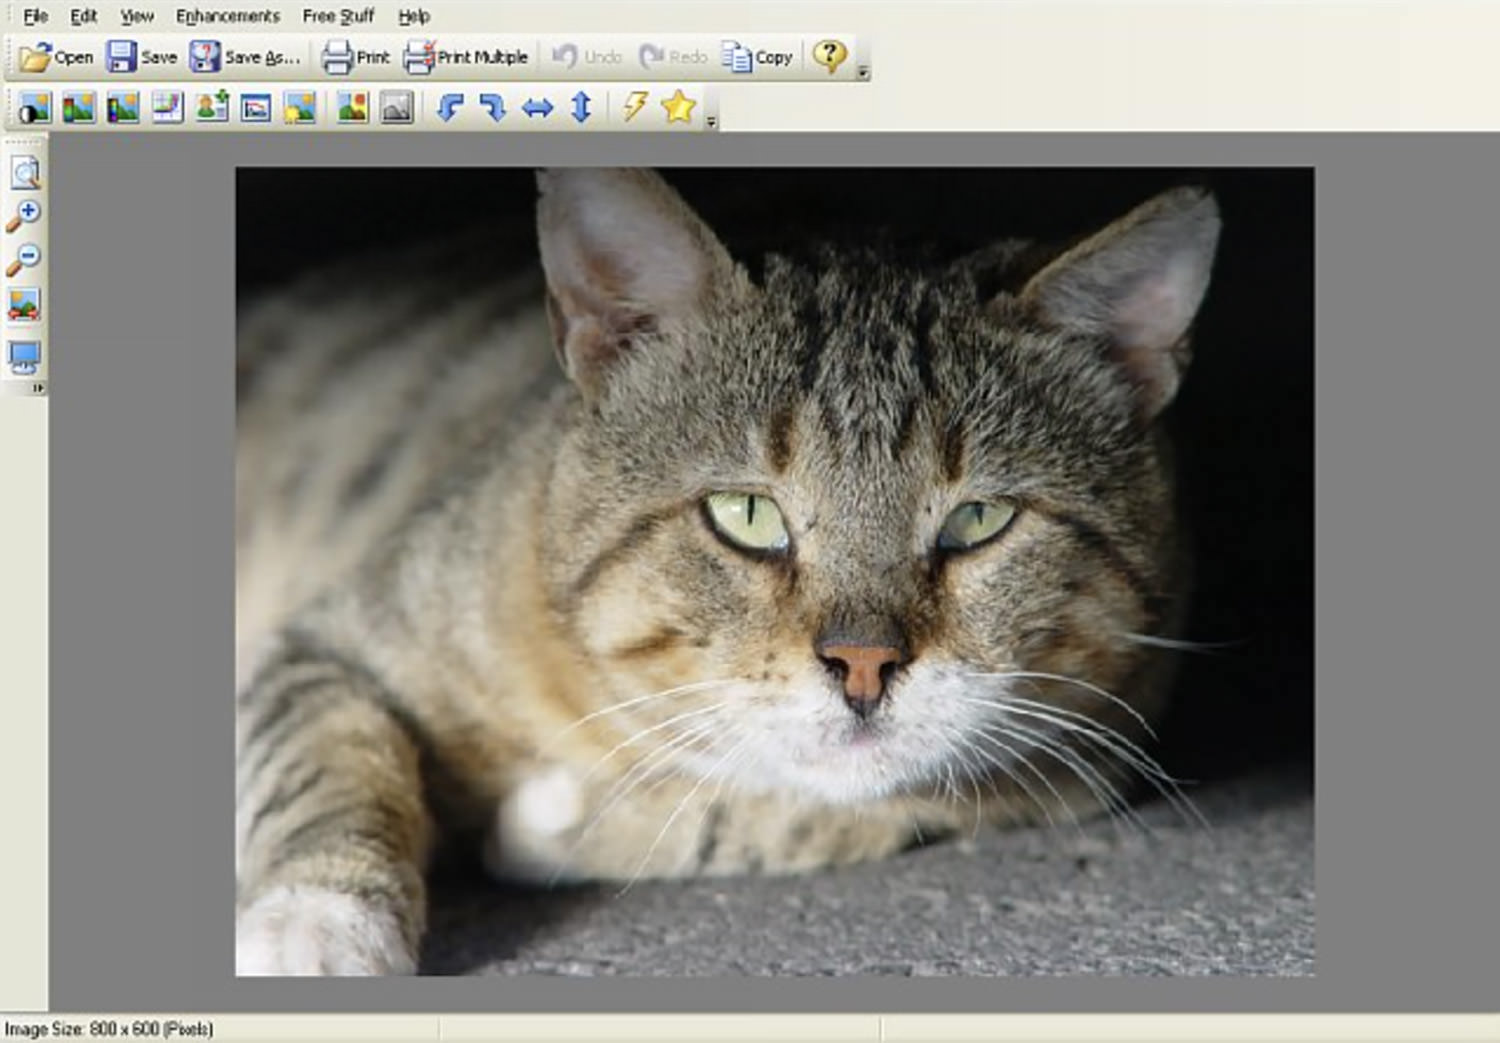Viewport: 1500px width, 1043px height.
Task: Select the Zoom Out magnifier tool
Action: pyautogui.click(x=26, y=255)
